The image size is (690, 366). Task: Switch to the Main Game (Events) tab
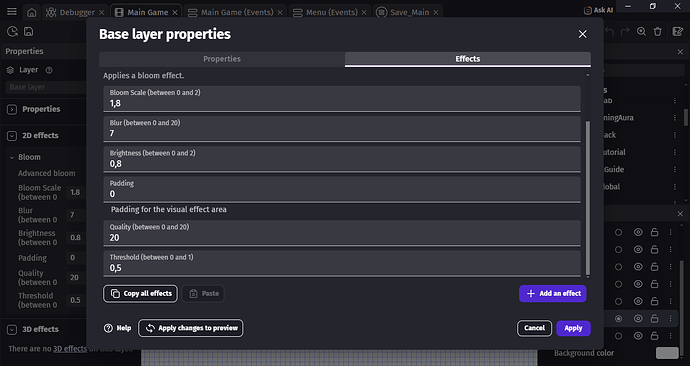click(x=236, y=12)
